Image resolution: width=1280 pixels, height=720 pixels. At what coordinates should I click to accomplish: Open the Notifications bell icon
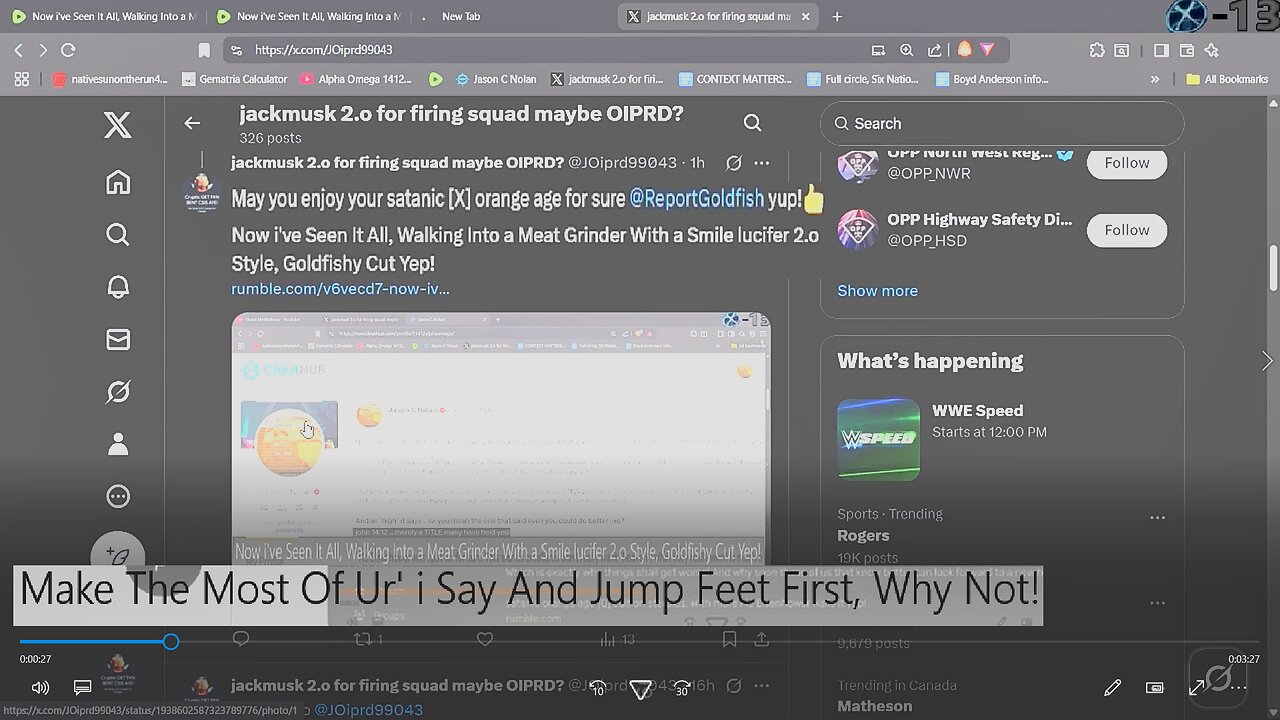pos(118,287)
